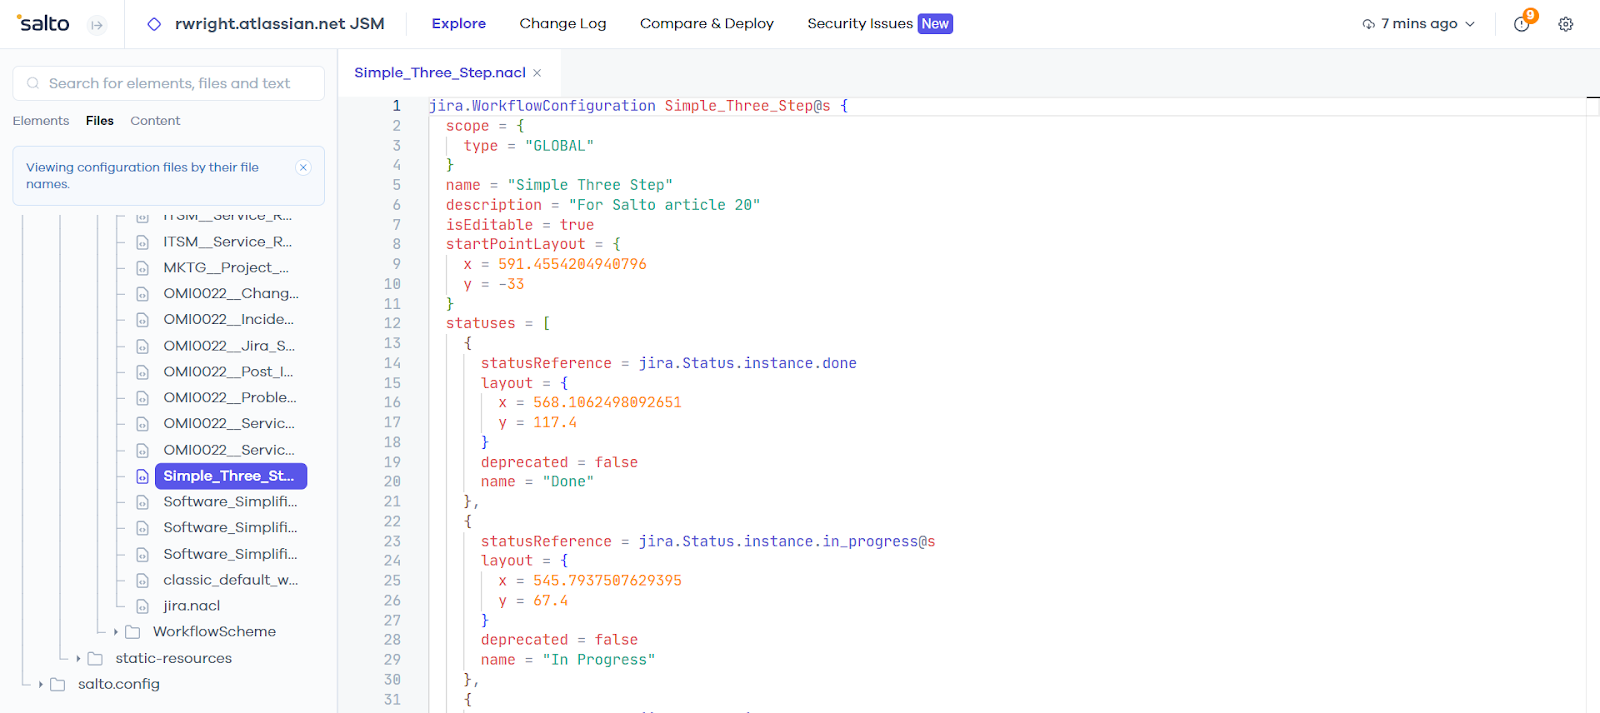
Task: Open OMI0022__Jira_S file in tree
Action: click(x=229, y=346)
